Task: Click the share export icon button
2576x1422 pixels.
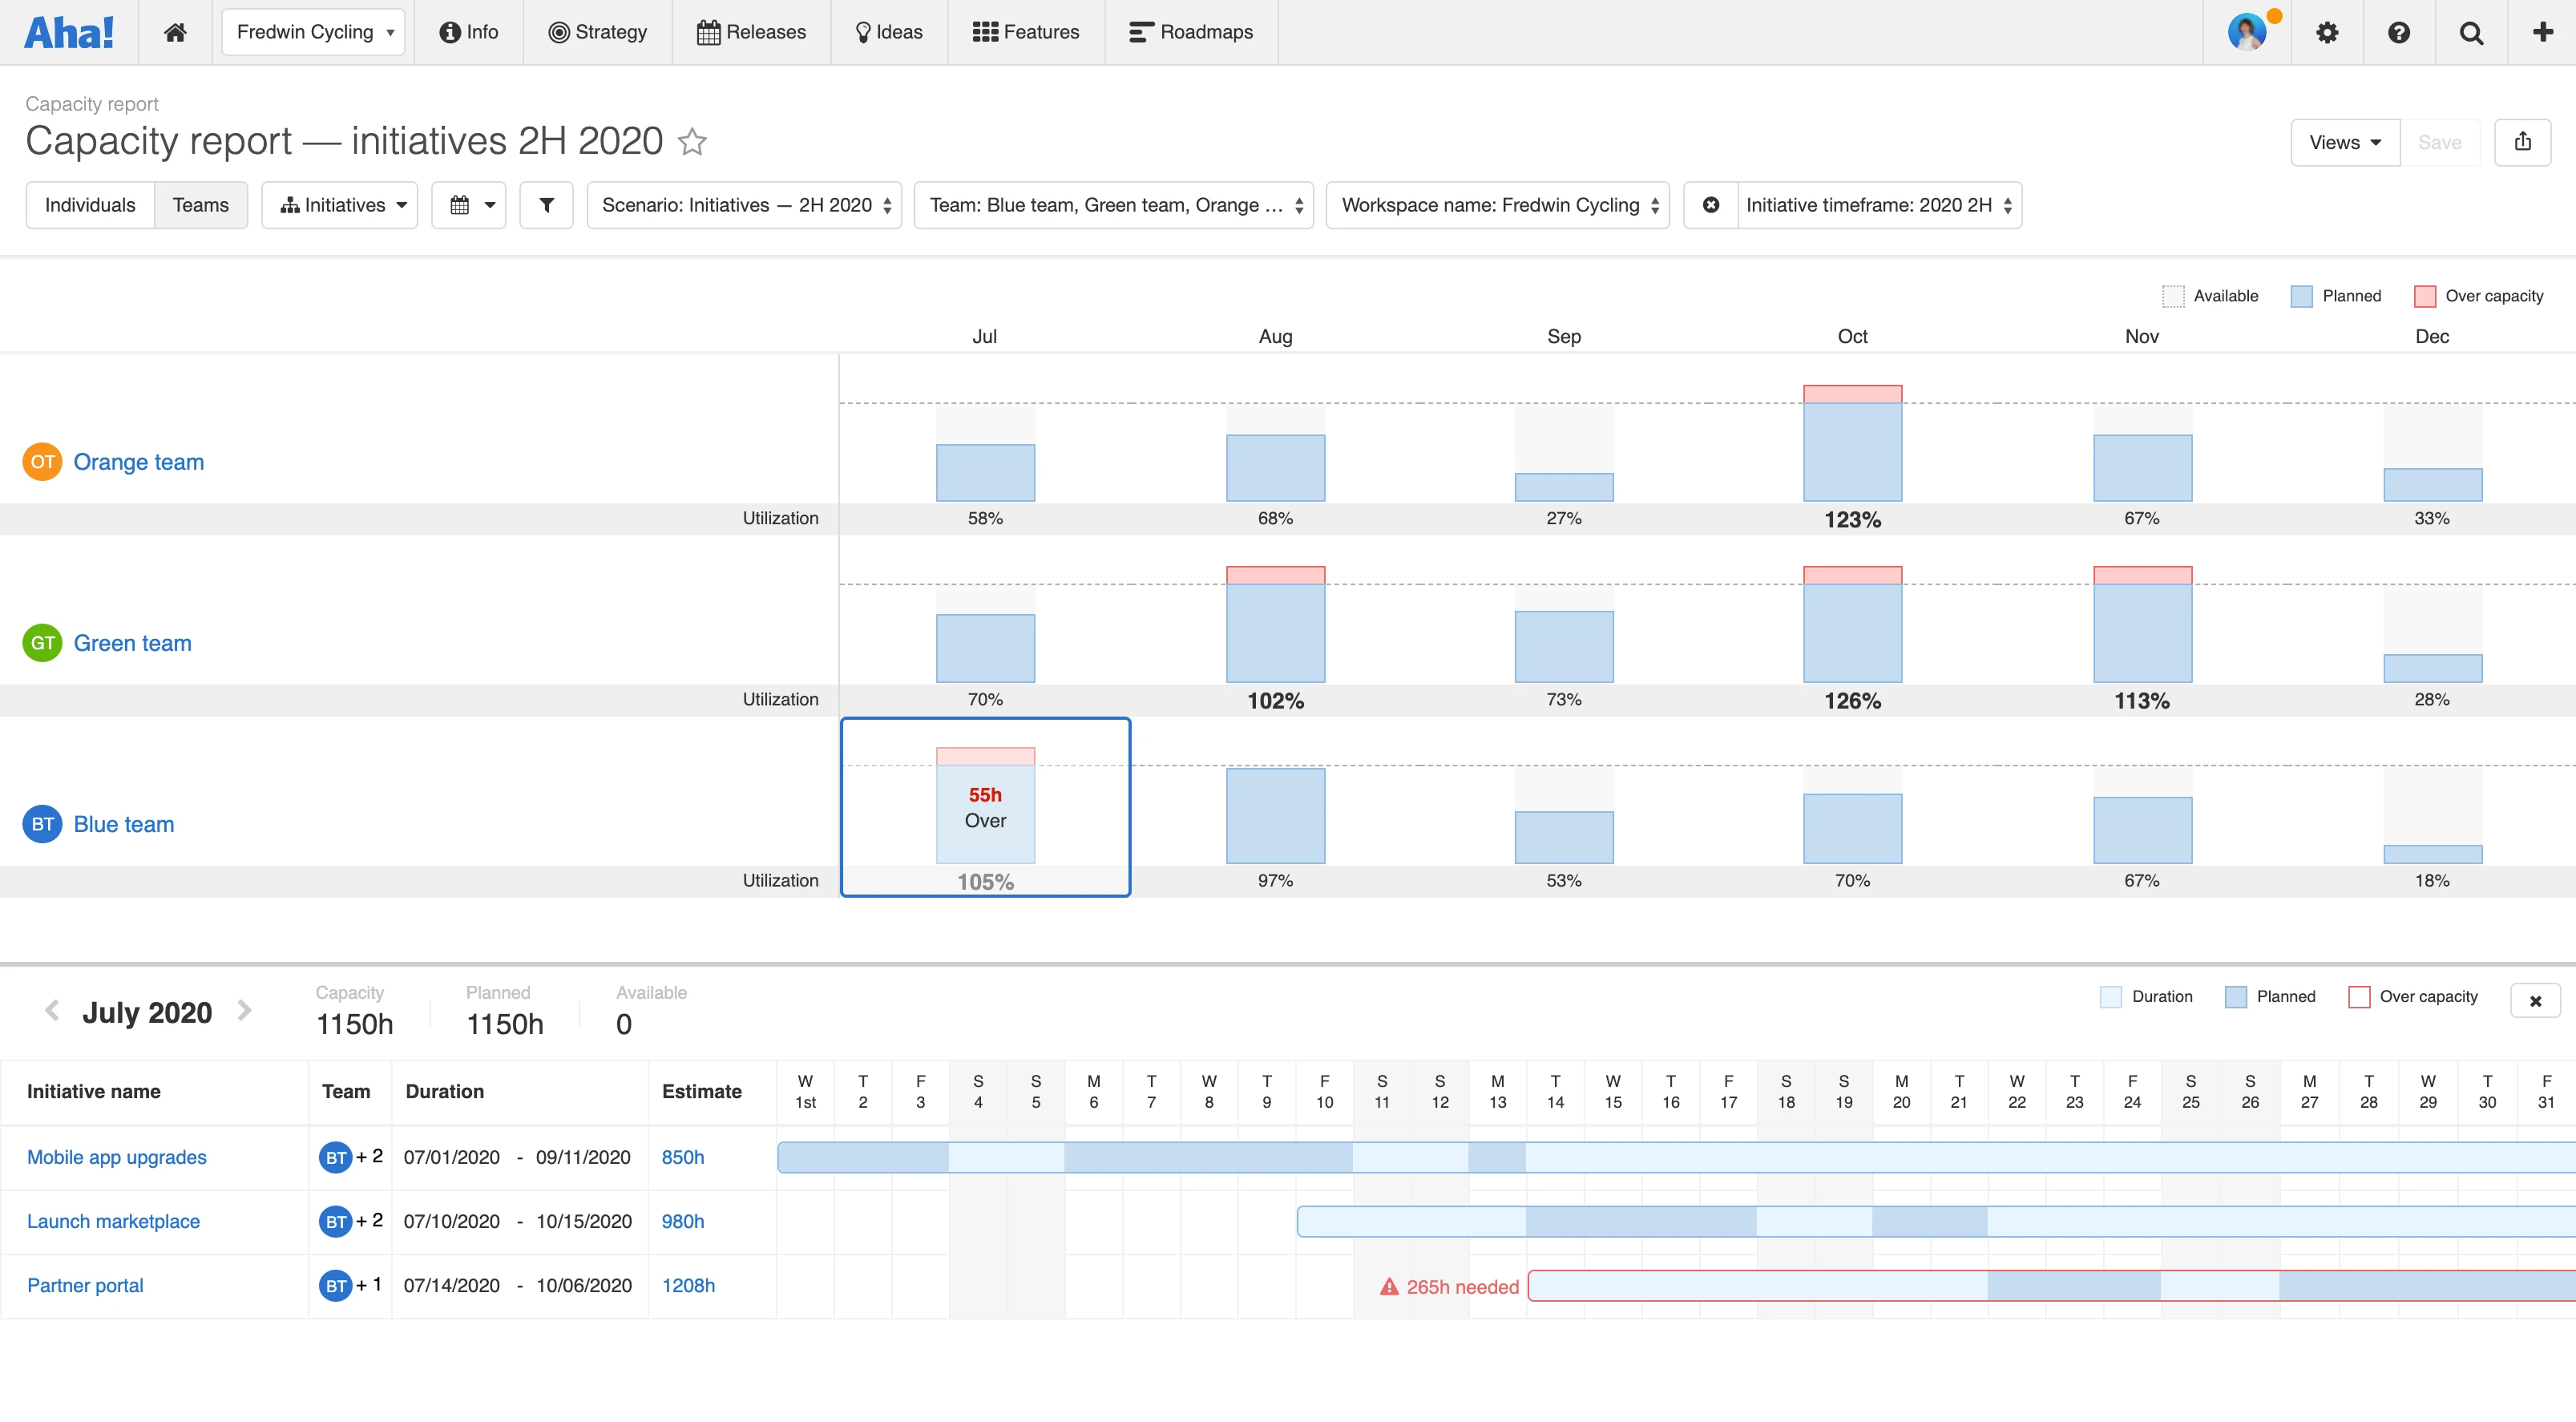Action: click(x=2522, y=142)
